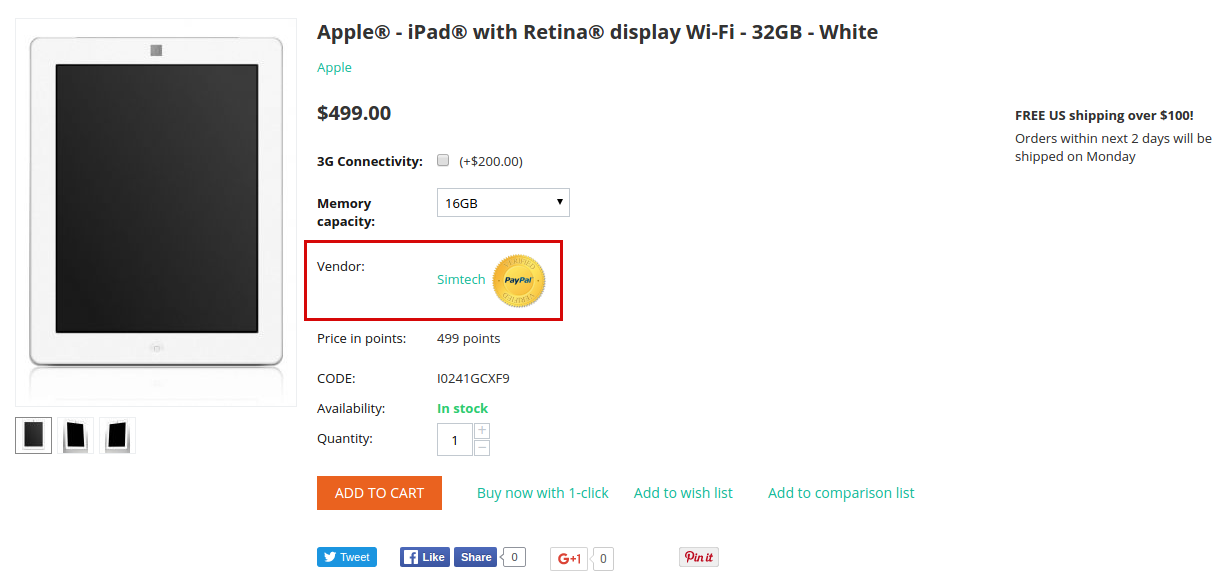Click the Facebook Share button

point(476,557)
